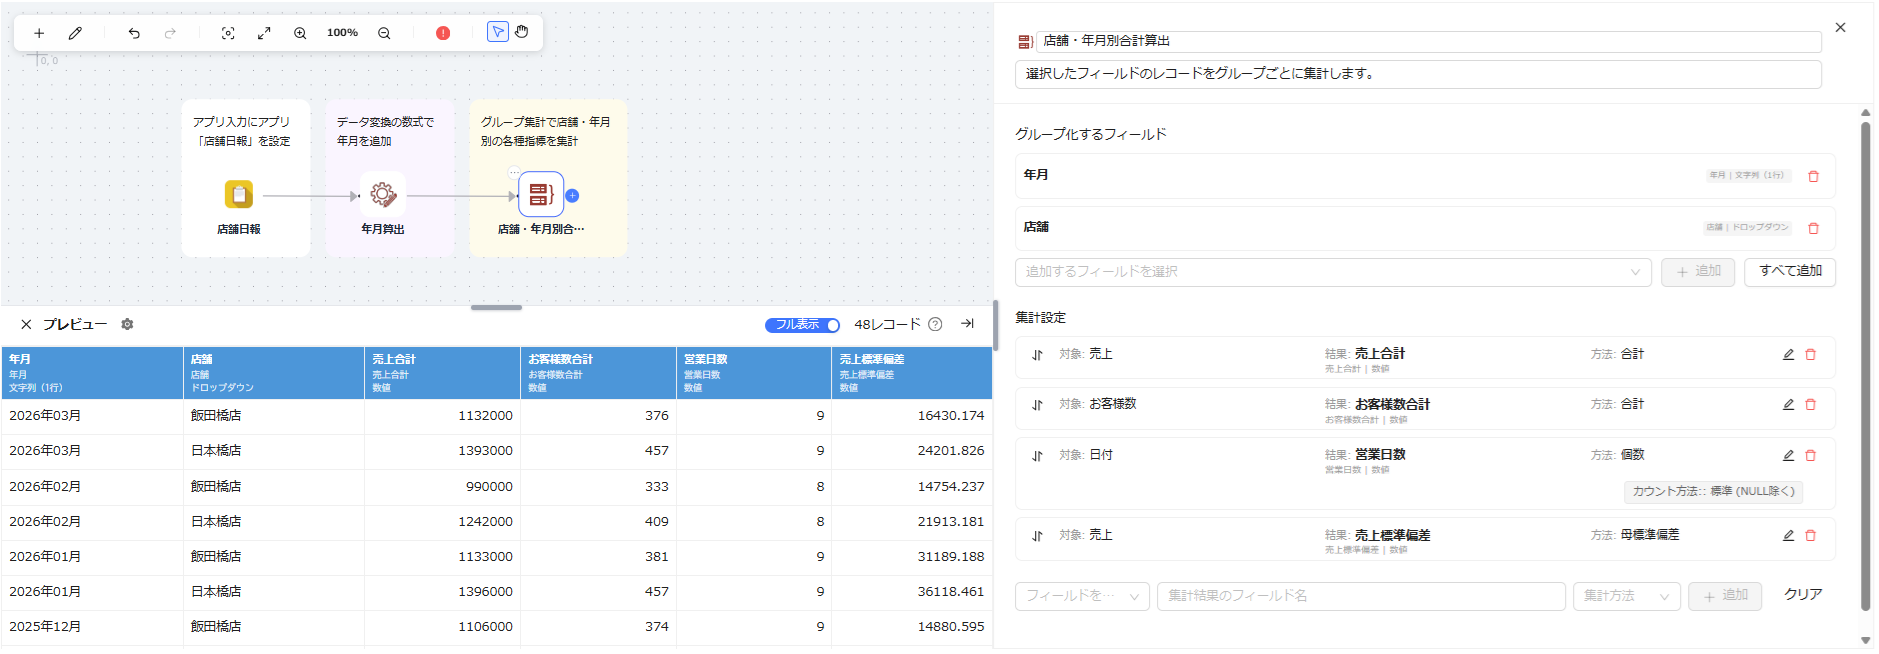Click the 追加 button in aggregation settings
The height and width of the screenshot is (654, 1879).
1725,596
